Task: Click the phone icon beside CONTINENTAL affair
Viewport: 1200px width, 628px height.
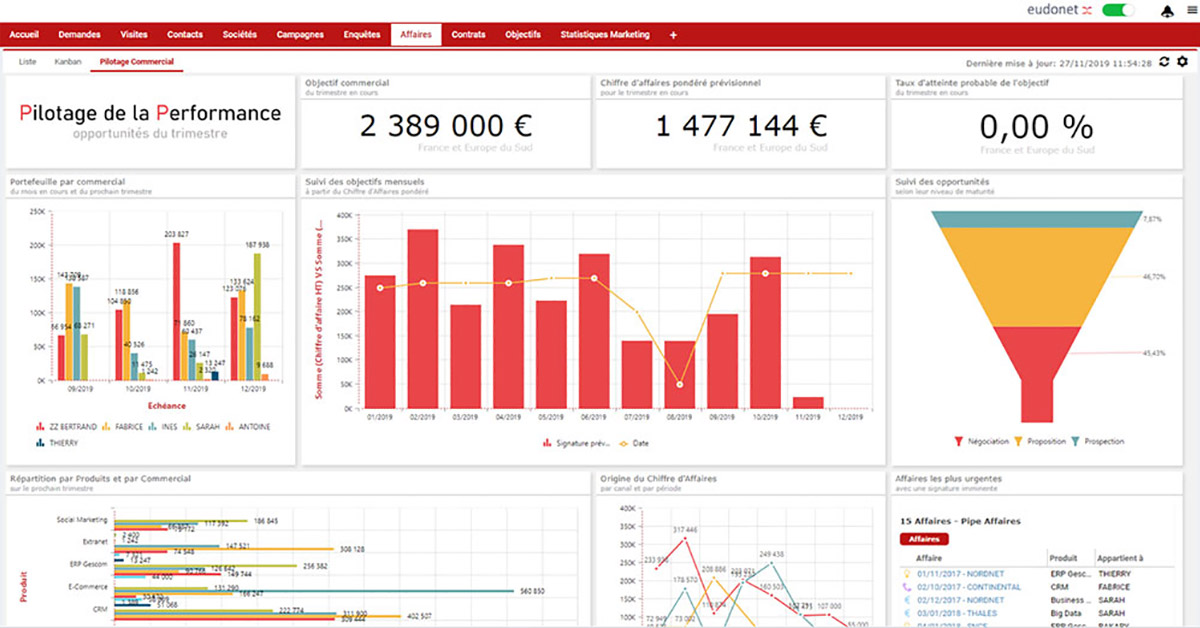Action: pyautogui.click(x=906, y=587)
